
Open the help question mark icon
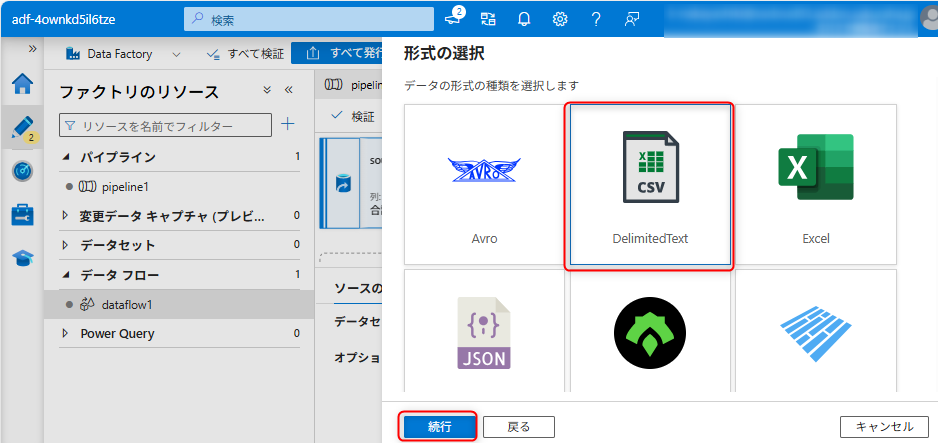[596, 19]
